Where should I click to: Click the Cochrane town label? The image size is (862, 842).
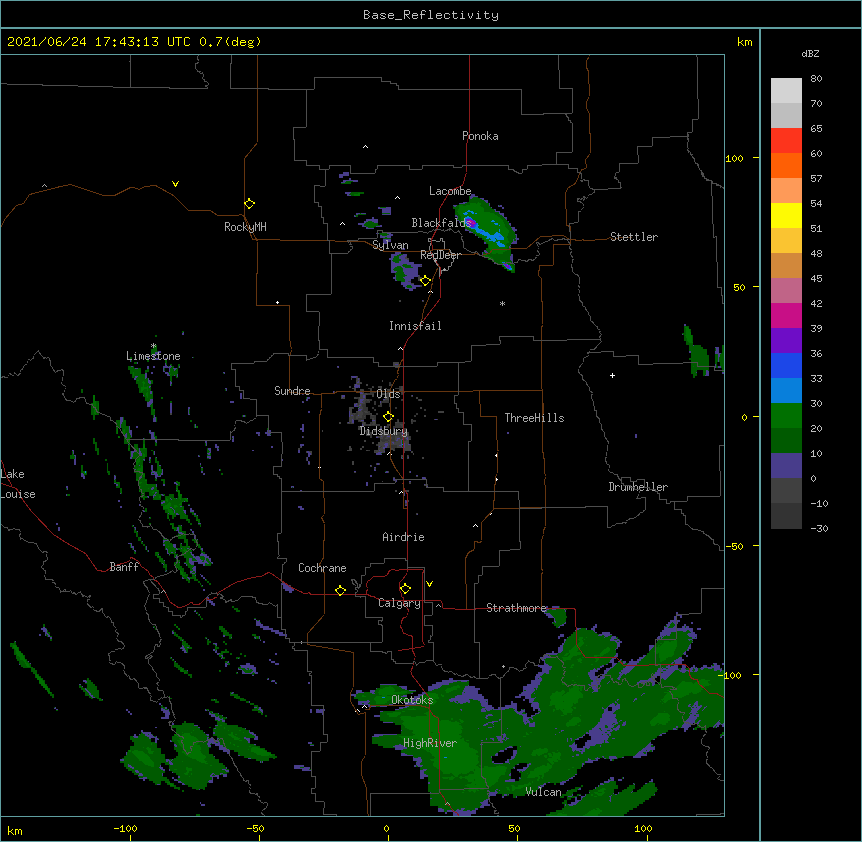click(322, 568)
